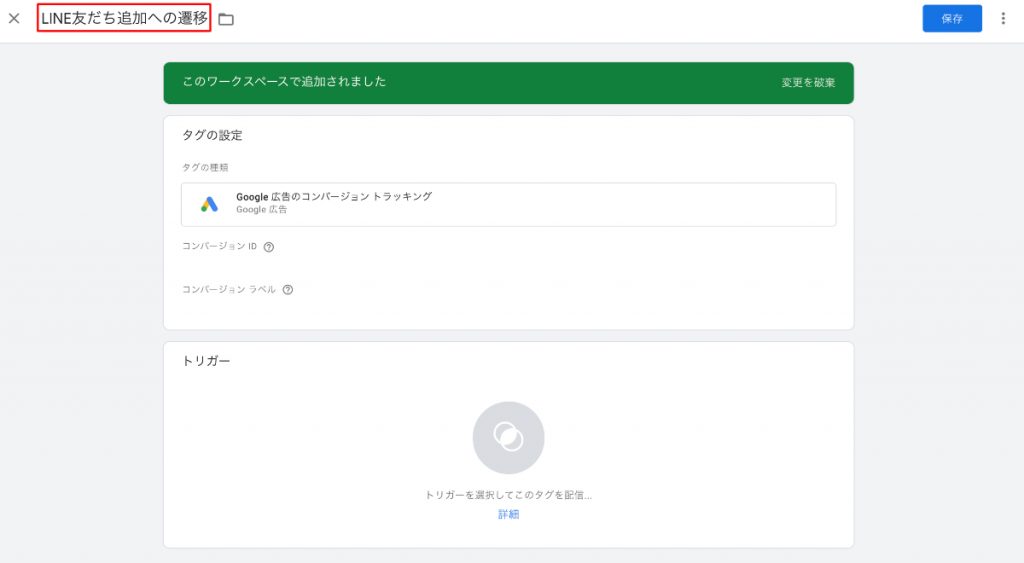The image size is (1024, 563).
Task: Close the tag editor with the X icon
Action: tap(14, 18)
